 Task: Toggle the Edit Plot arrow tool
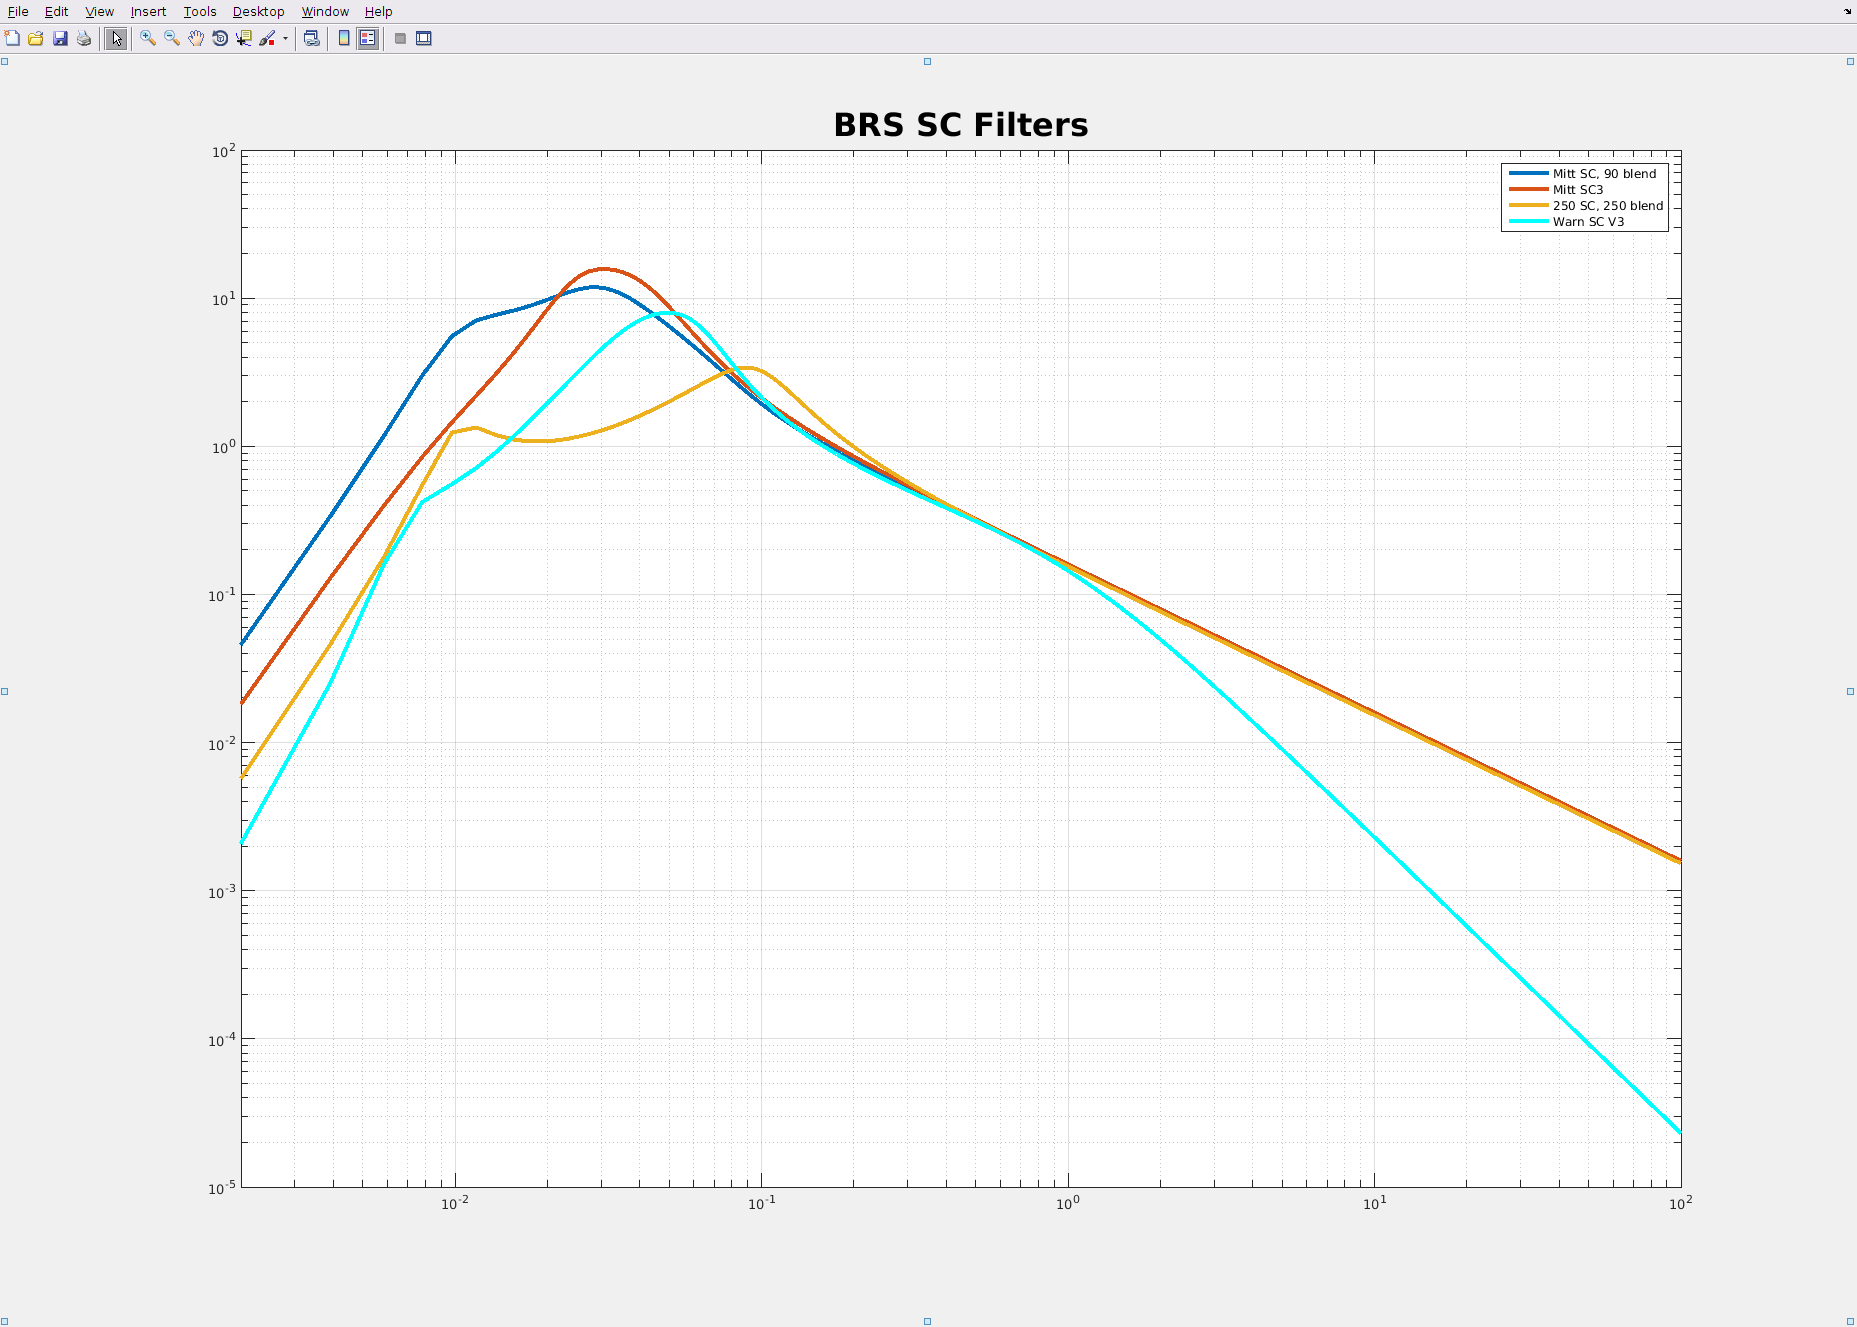pos(117,38)
